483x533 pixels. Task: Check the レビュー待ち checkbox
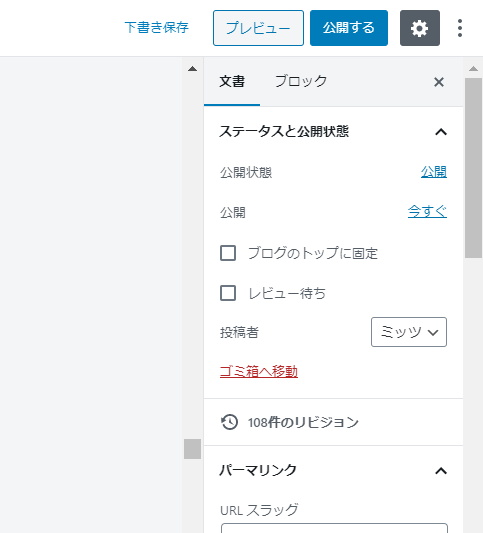228,293
